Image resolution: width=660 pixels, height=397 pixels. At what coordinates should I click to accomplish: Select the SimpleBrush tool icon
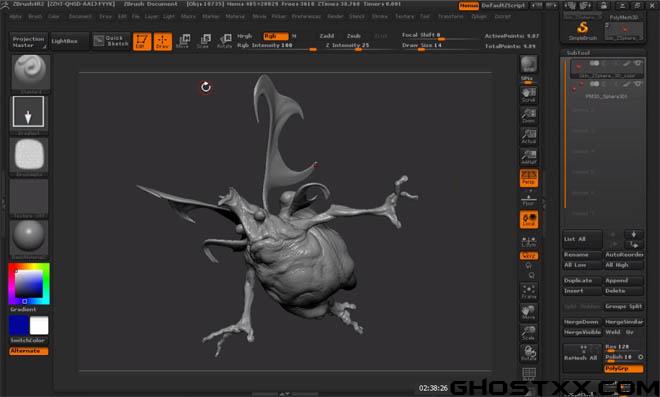pyautogui.click(x=583, y=30)
